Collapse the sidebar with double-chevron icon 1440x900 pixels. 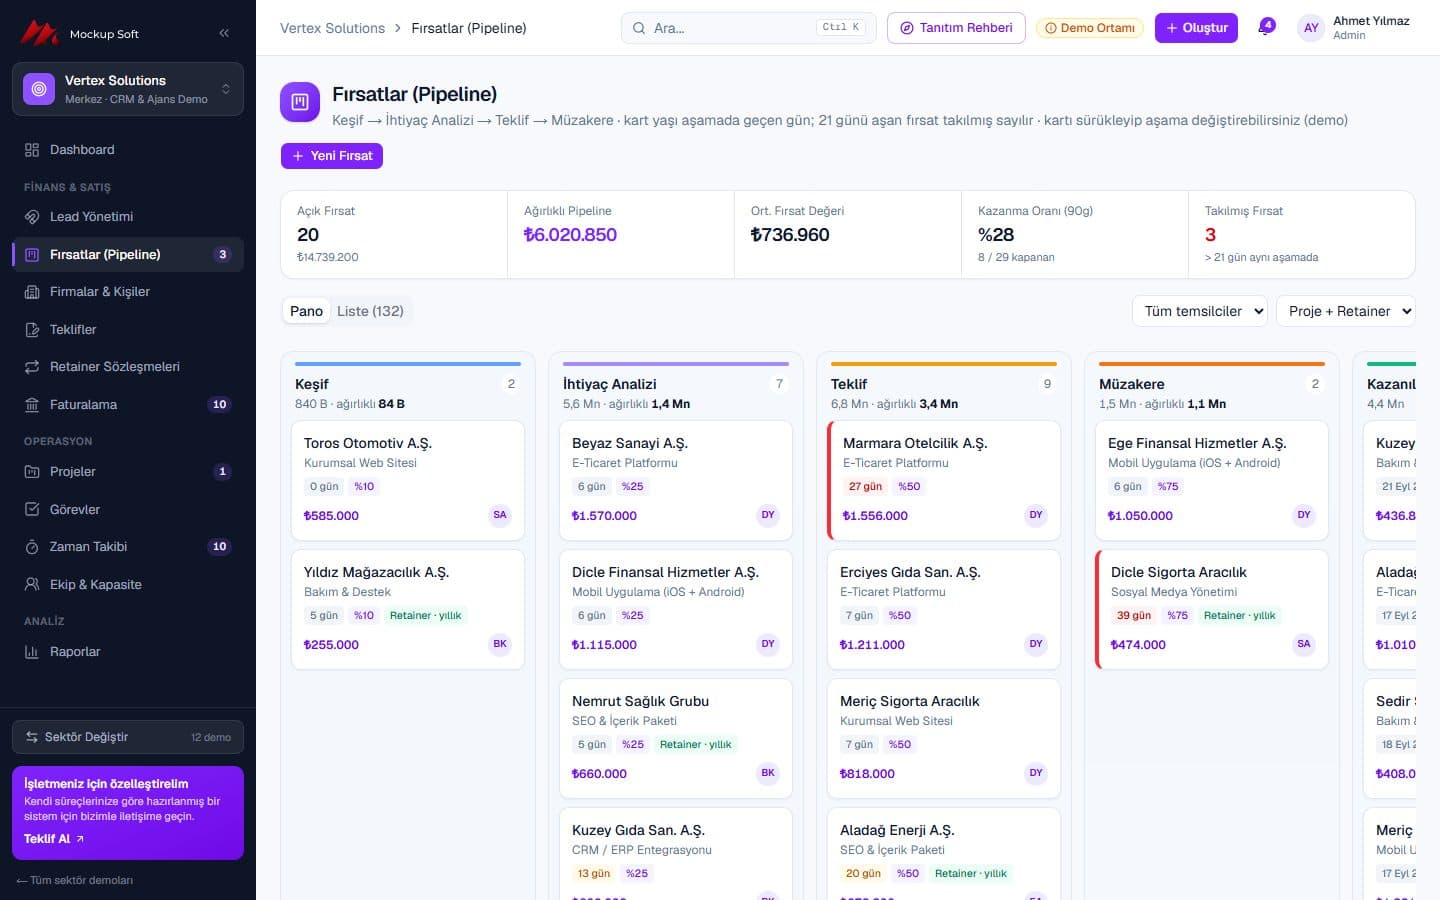point(224,33)
